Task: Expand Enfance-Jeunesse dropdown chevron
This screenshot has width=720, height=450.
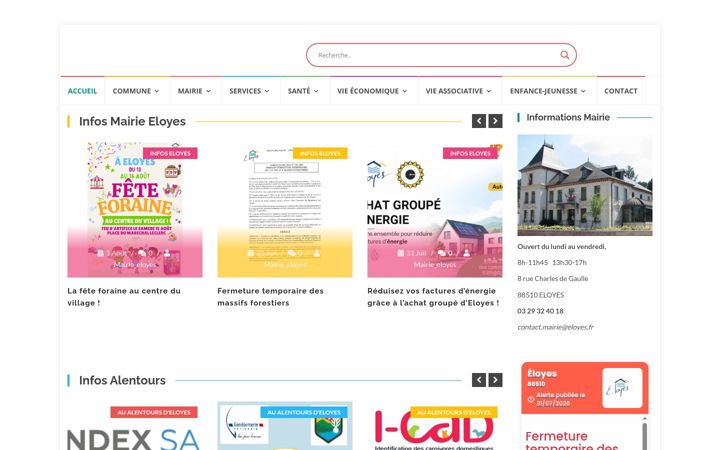Action: [583, 91]
